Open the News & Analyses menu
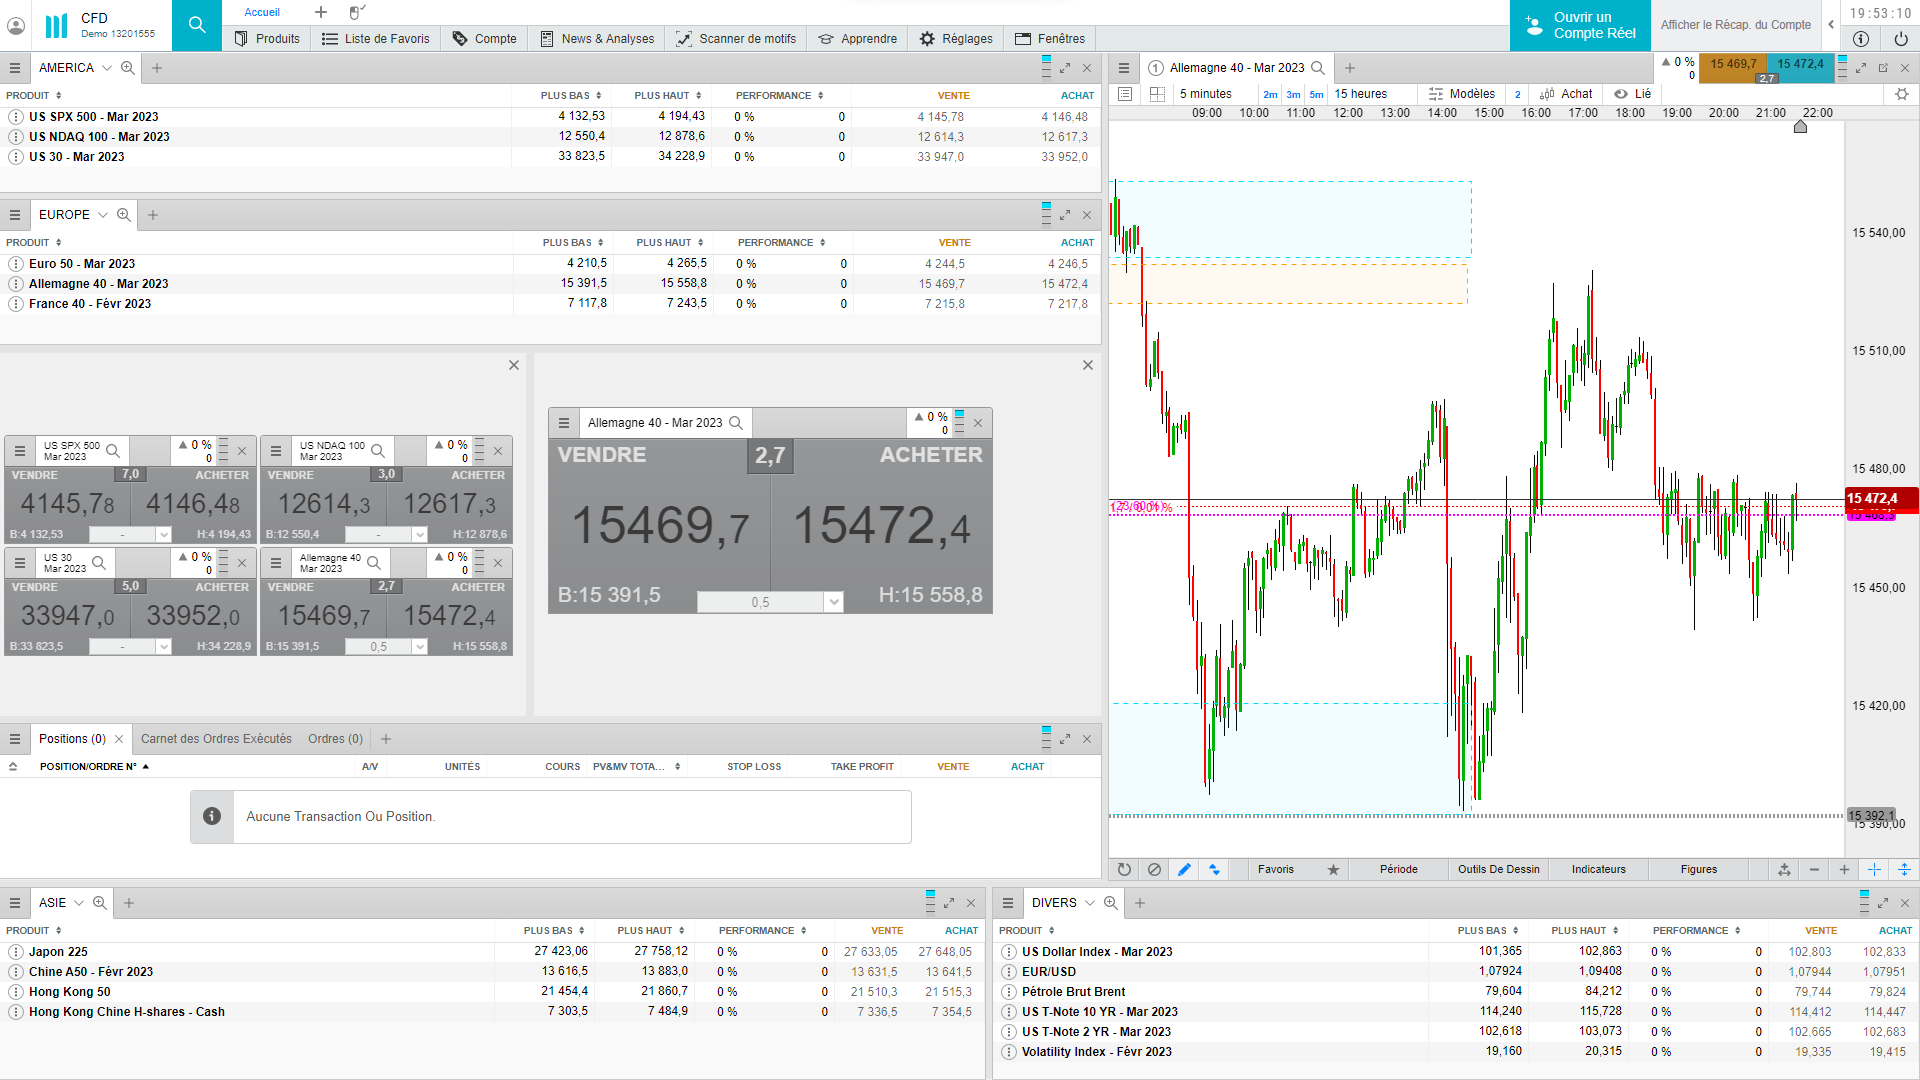This screenshot has width=1920, height=1080. (x=597, y=39)
